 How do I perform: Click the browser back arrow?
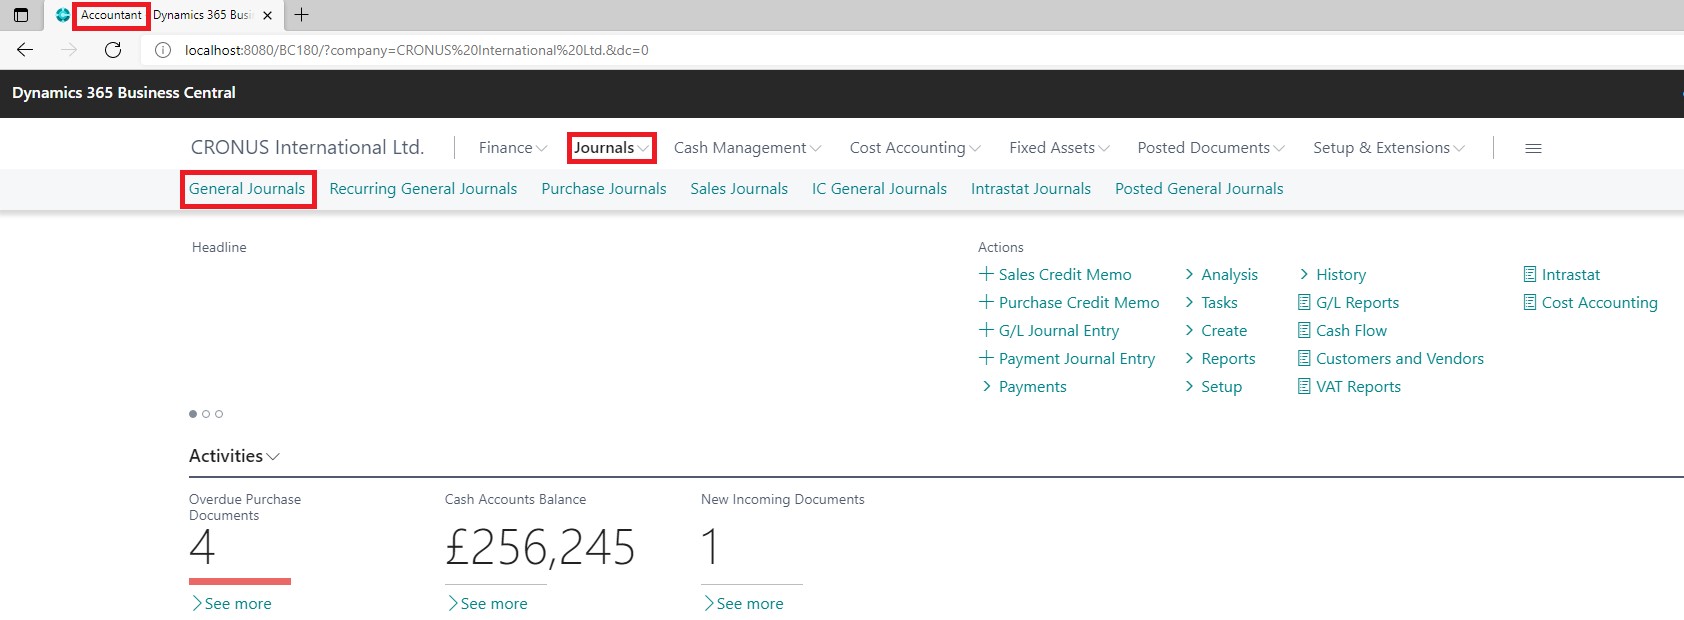25,50
